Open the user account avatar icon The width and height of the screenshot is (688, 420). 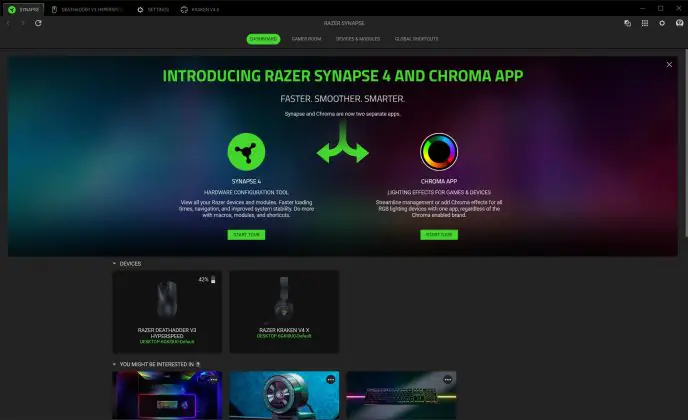[x=680, y=23]
